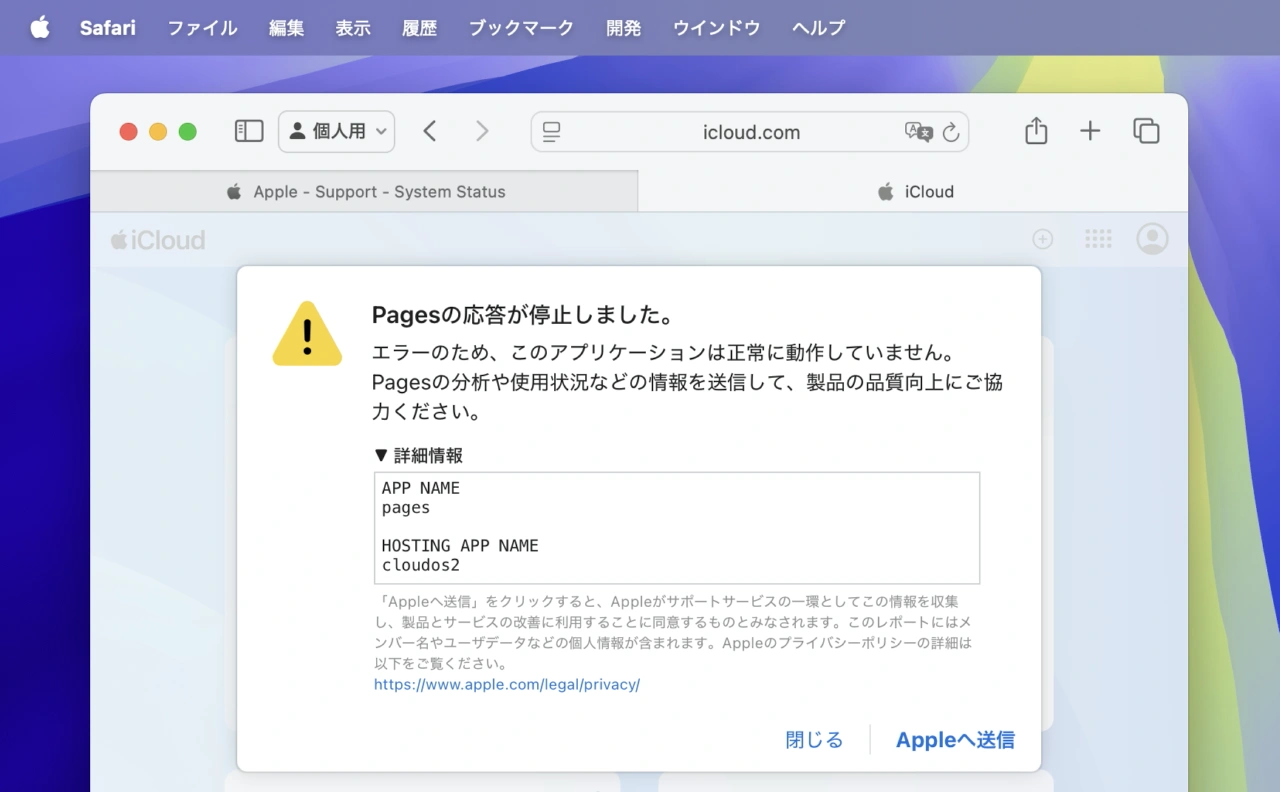Open the Apple menu
This screenshot has width=1280, height=792.
point(40,28)
